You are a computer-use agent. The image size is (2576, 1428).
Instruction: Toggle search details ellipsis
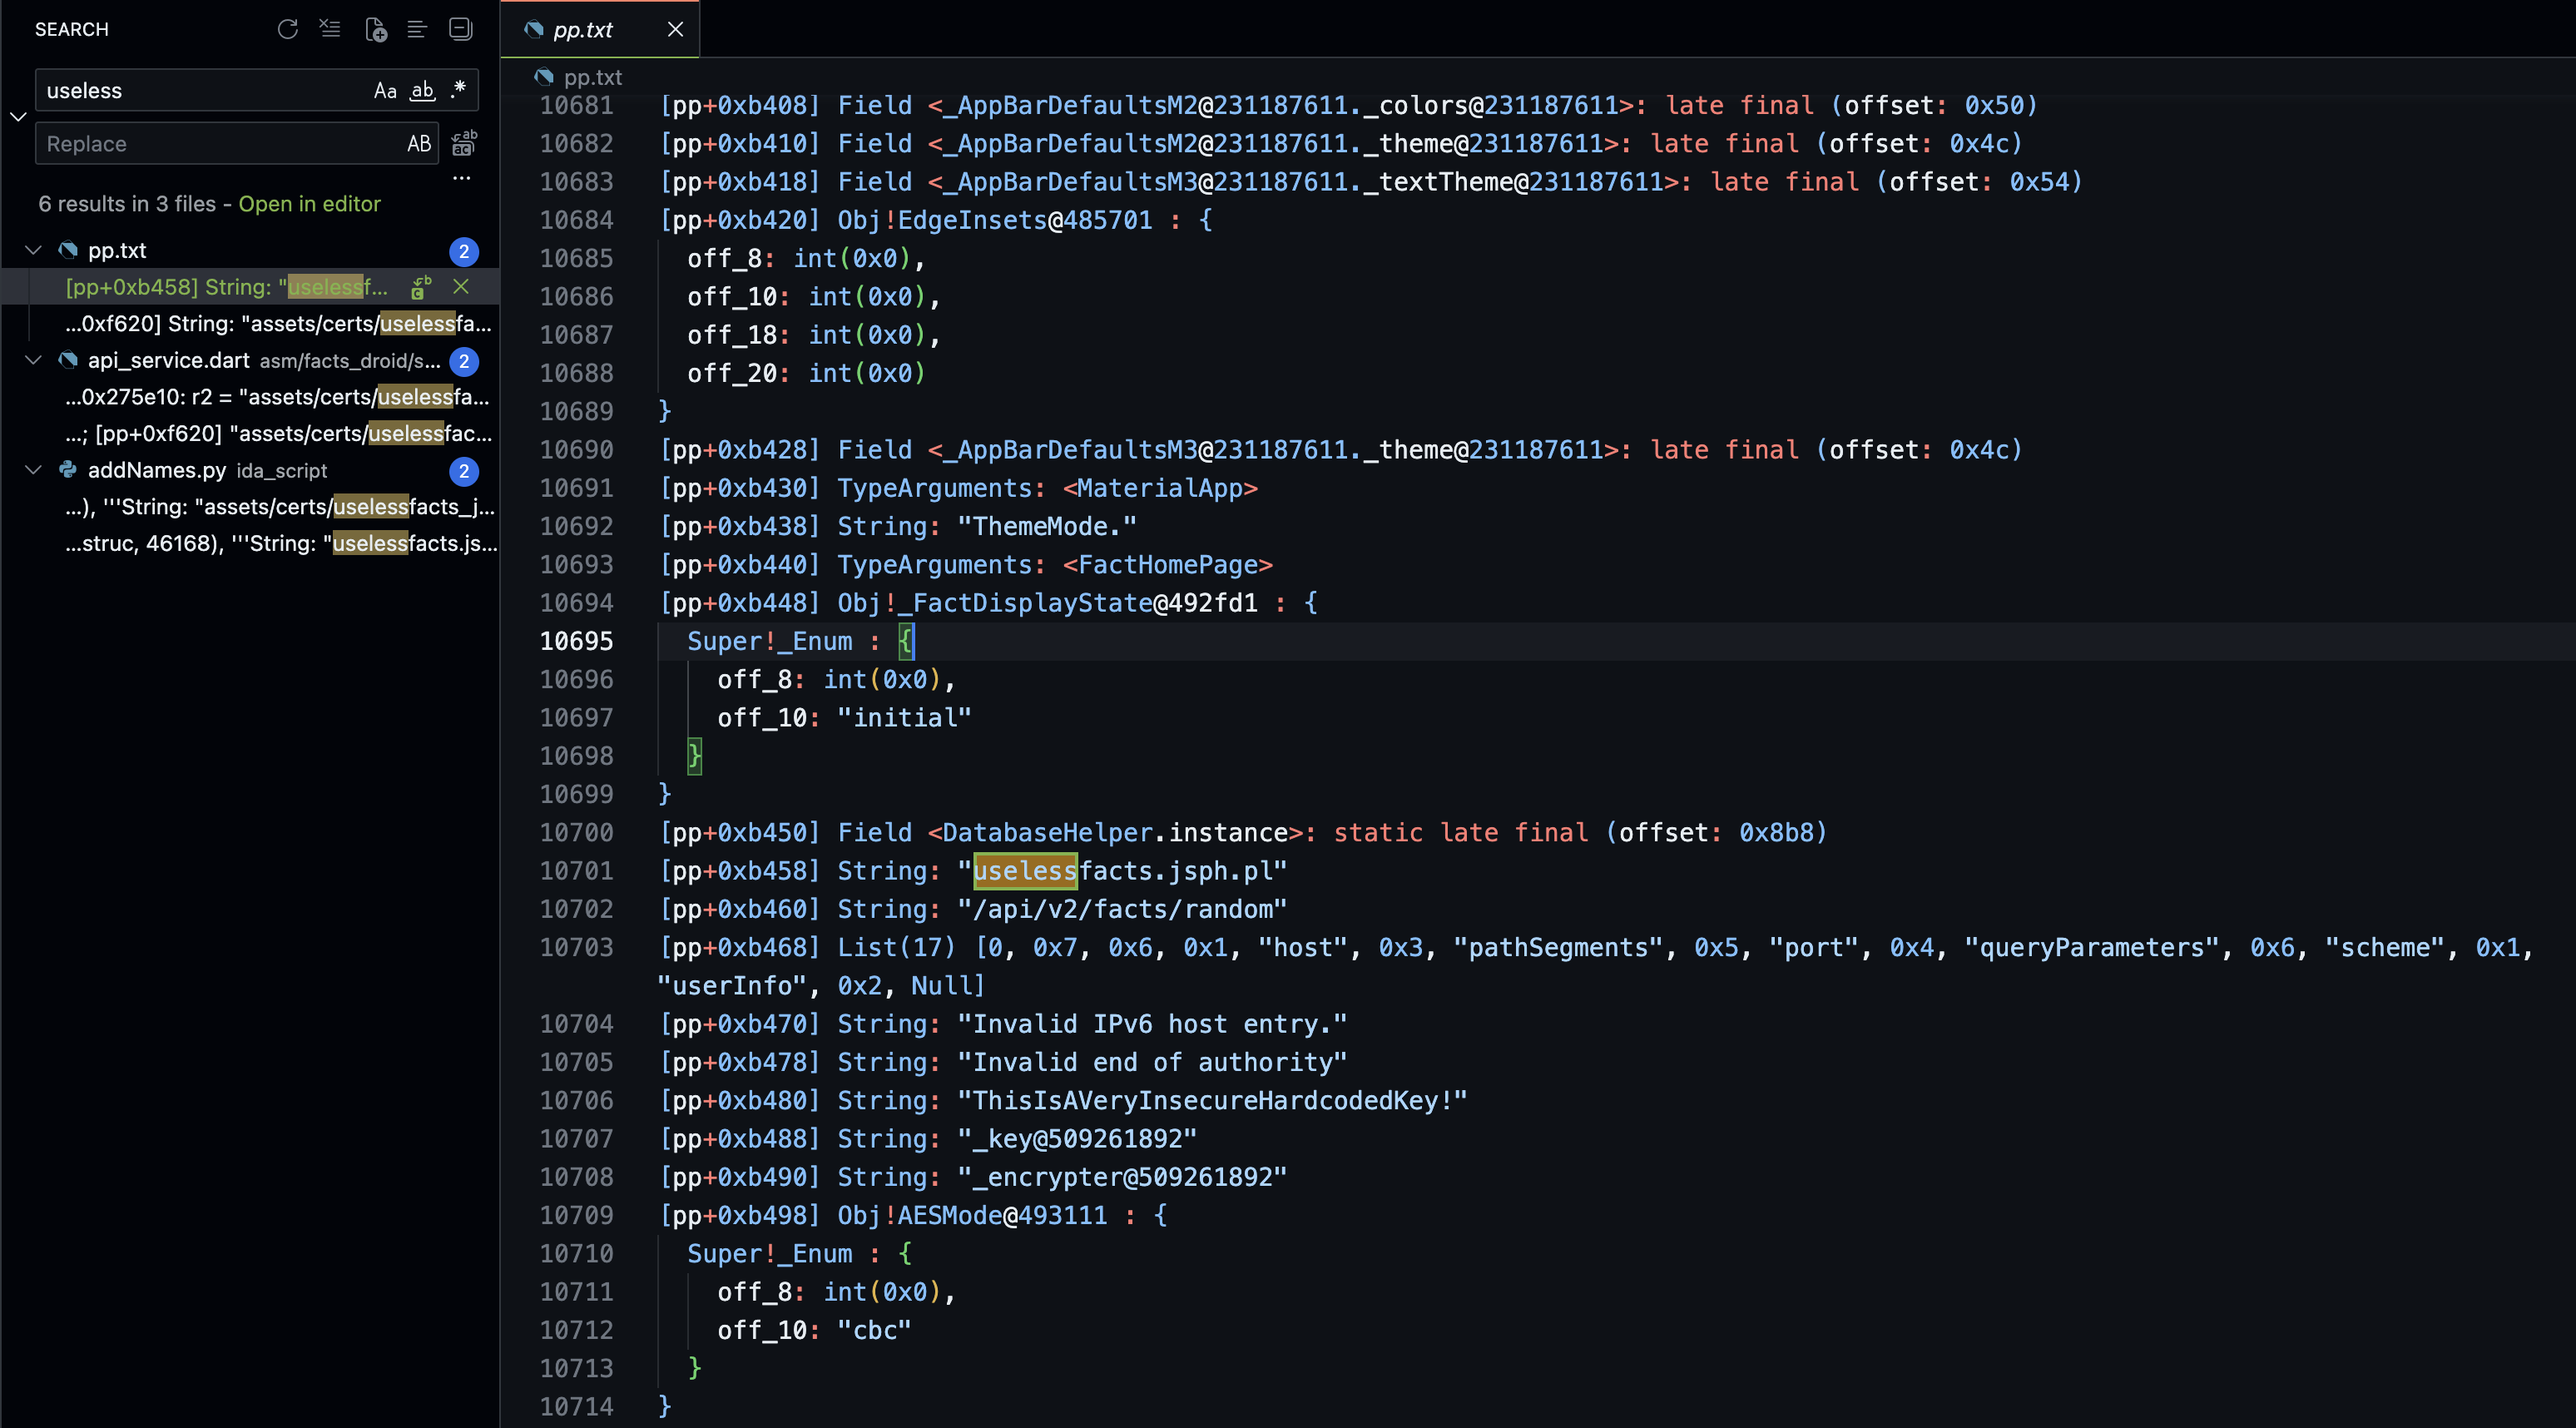coord(461,179)
